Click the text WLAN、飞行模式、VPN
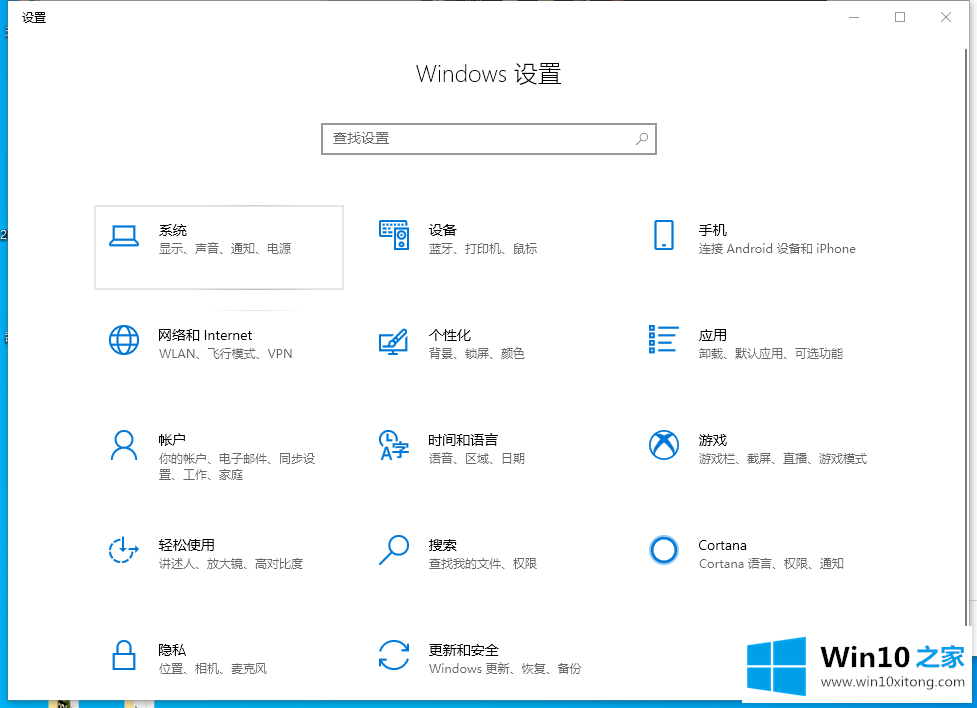This screenshot has width=977, height=708. [x=226, y=353]
